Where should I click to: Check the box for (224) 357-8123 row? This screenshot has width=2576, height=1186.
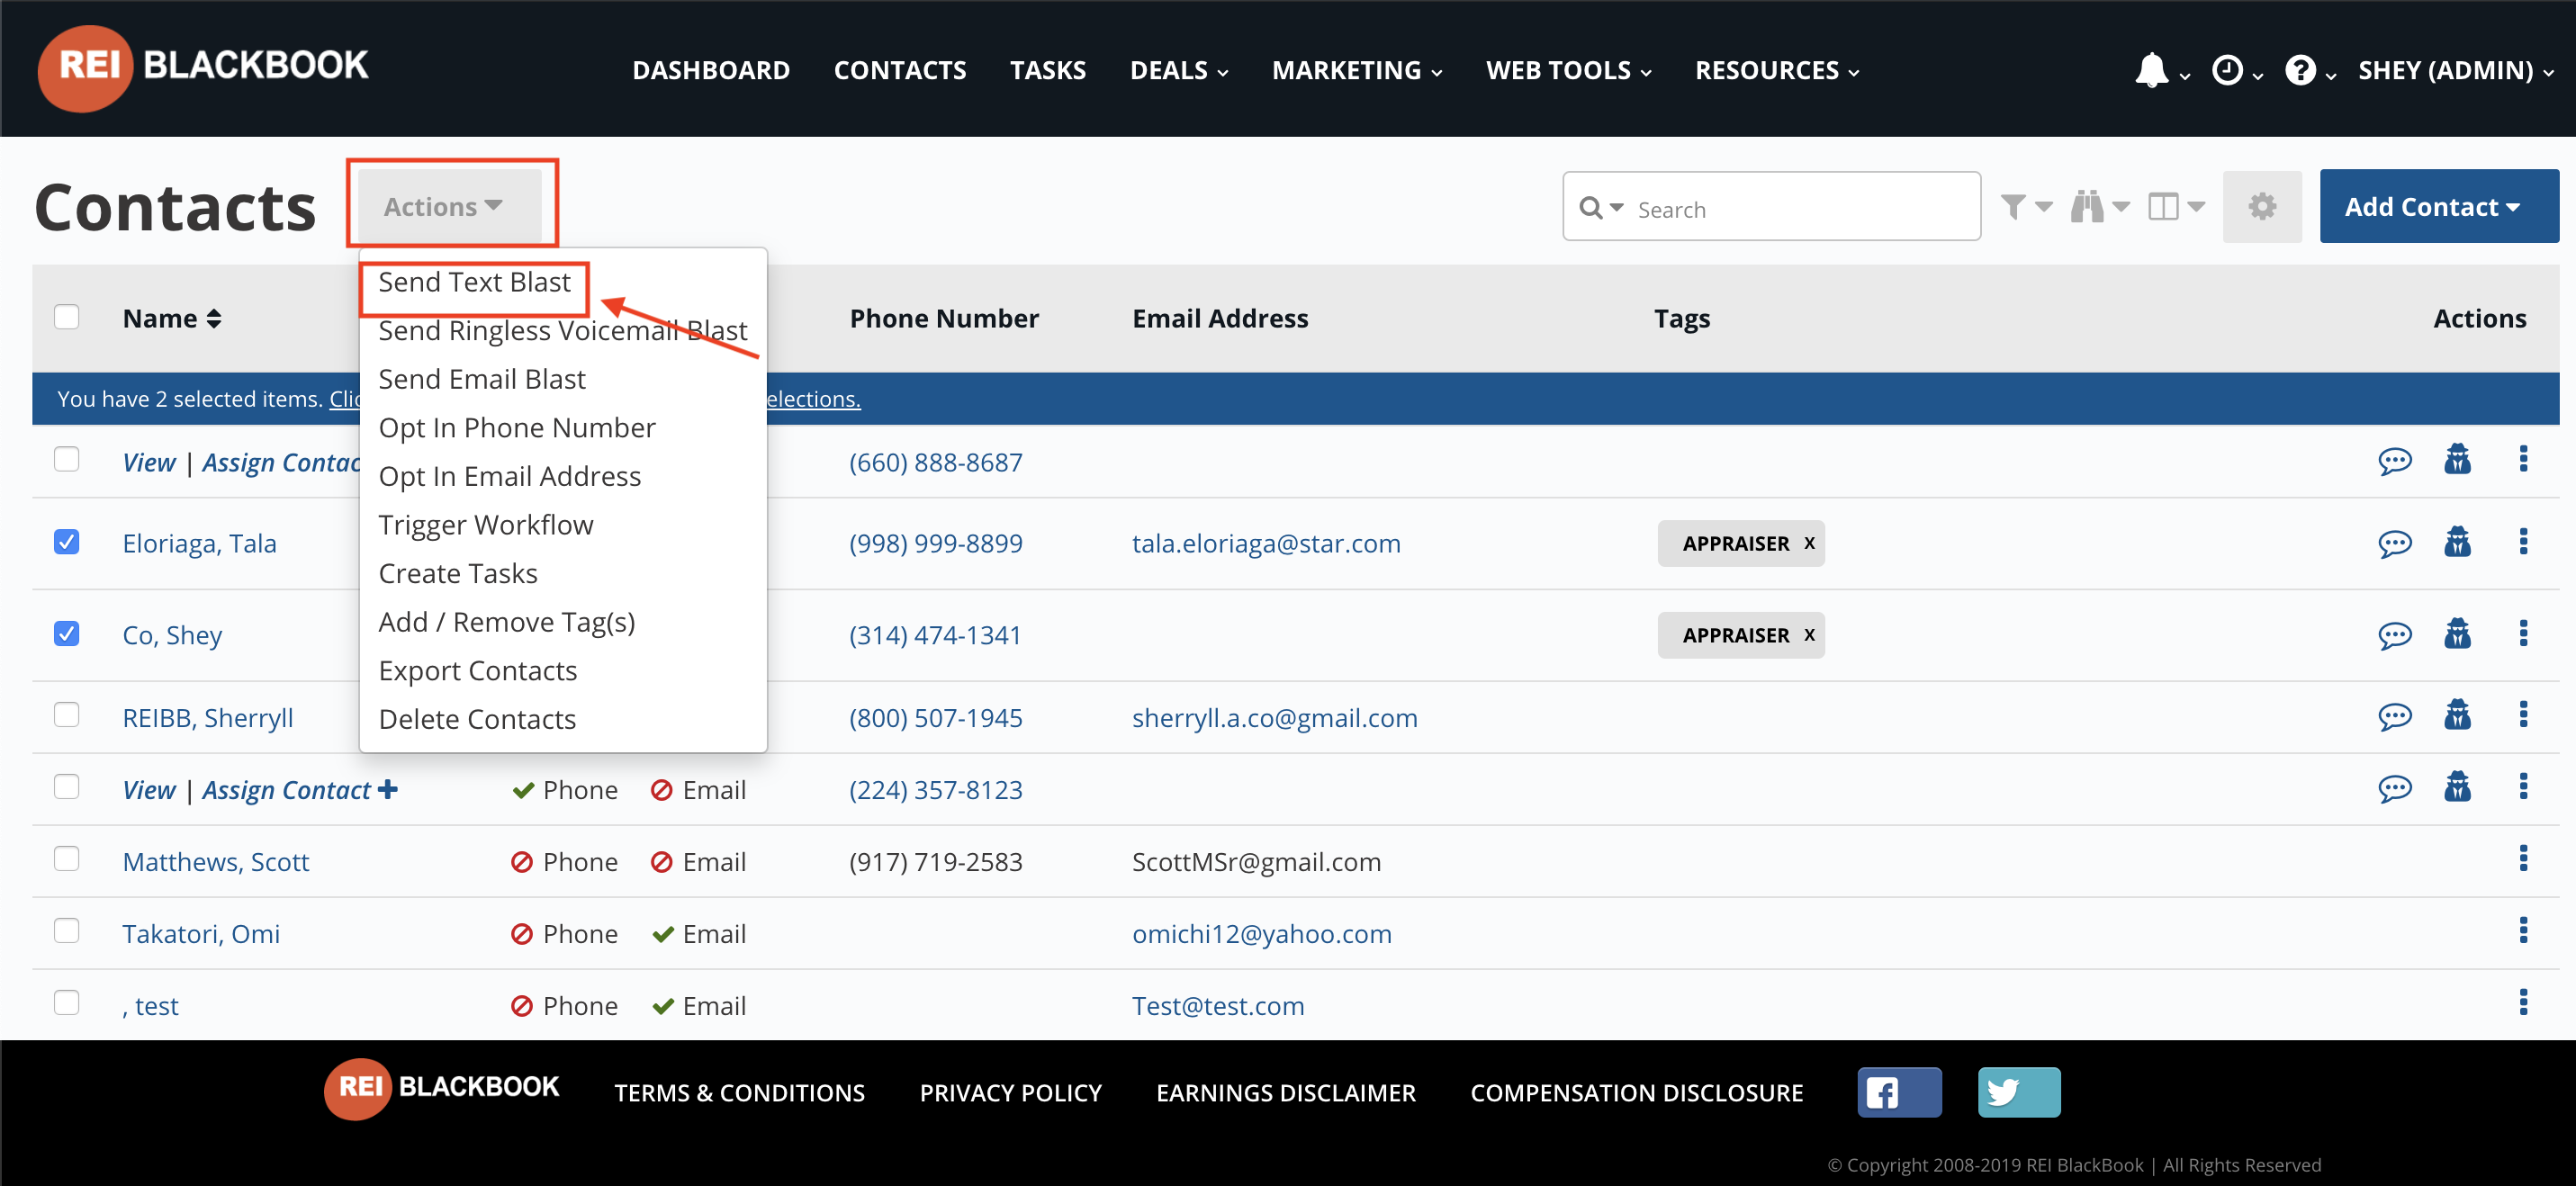point(66,787)
